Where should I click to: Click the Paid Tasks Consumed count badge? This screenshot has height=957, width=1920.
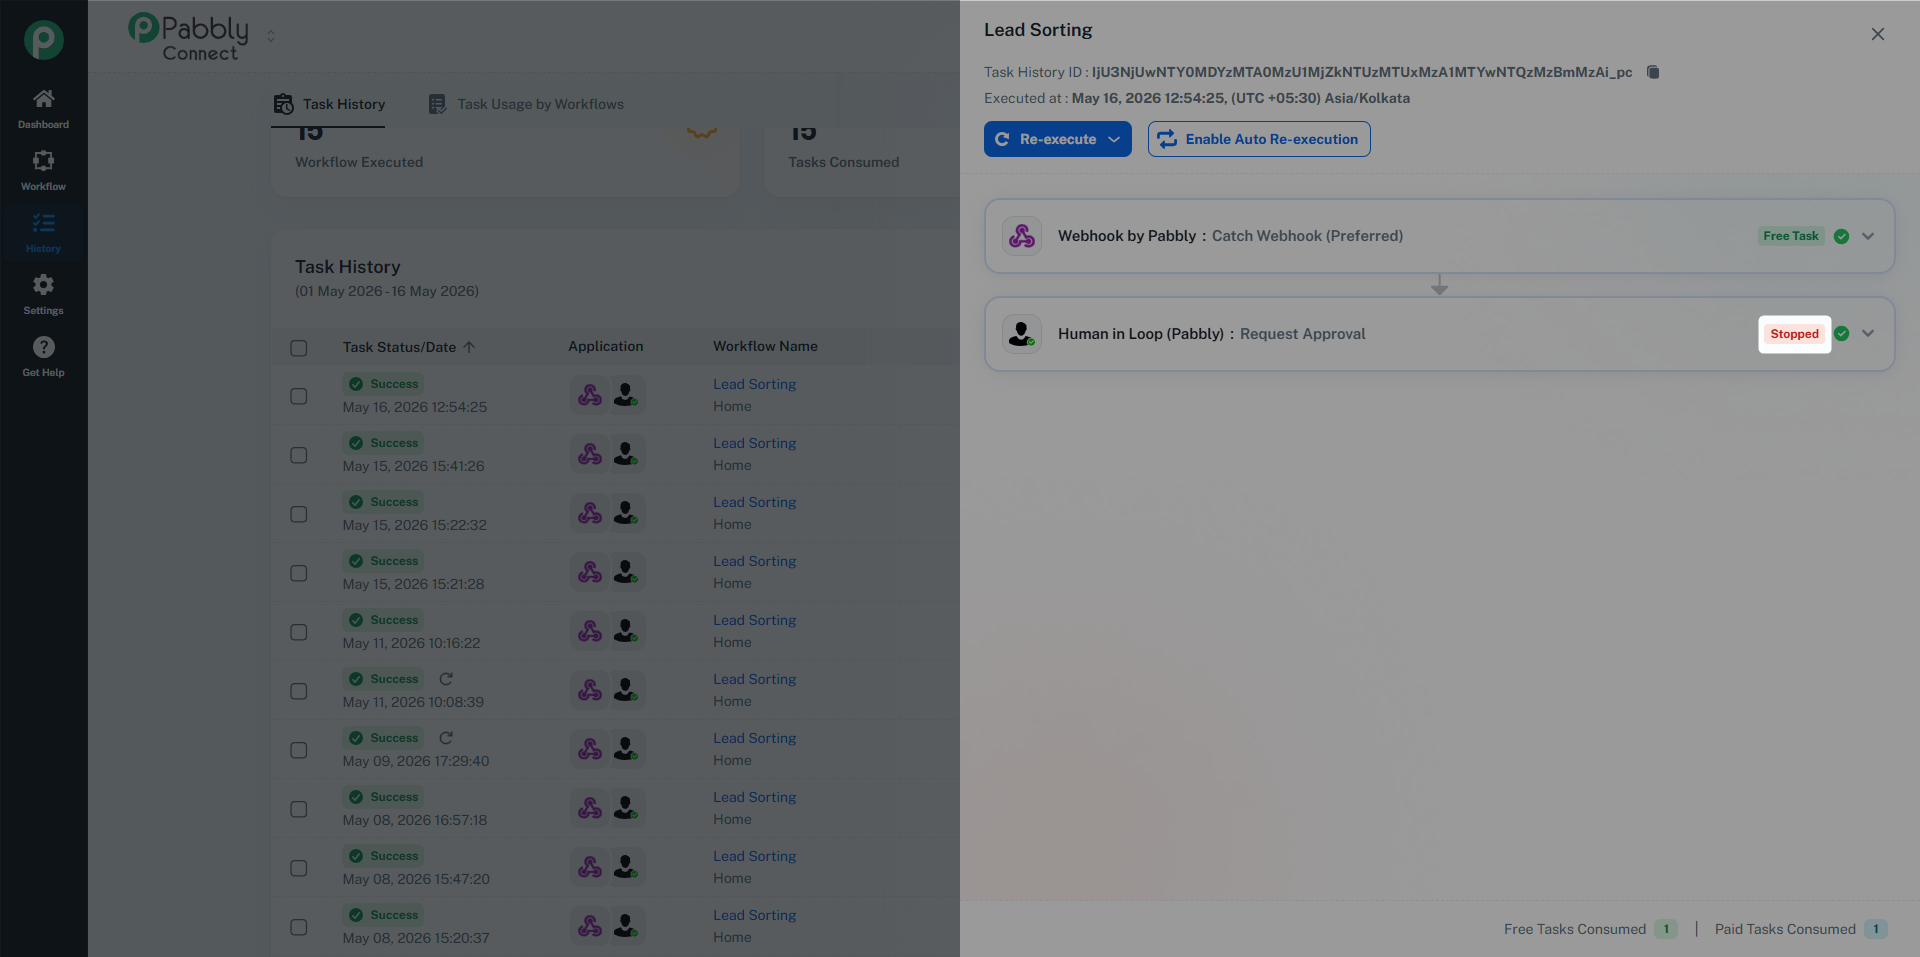[1876, 929]
